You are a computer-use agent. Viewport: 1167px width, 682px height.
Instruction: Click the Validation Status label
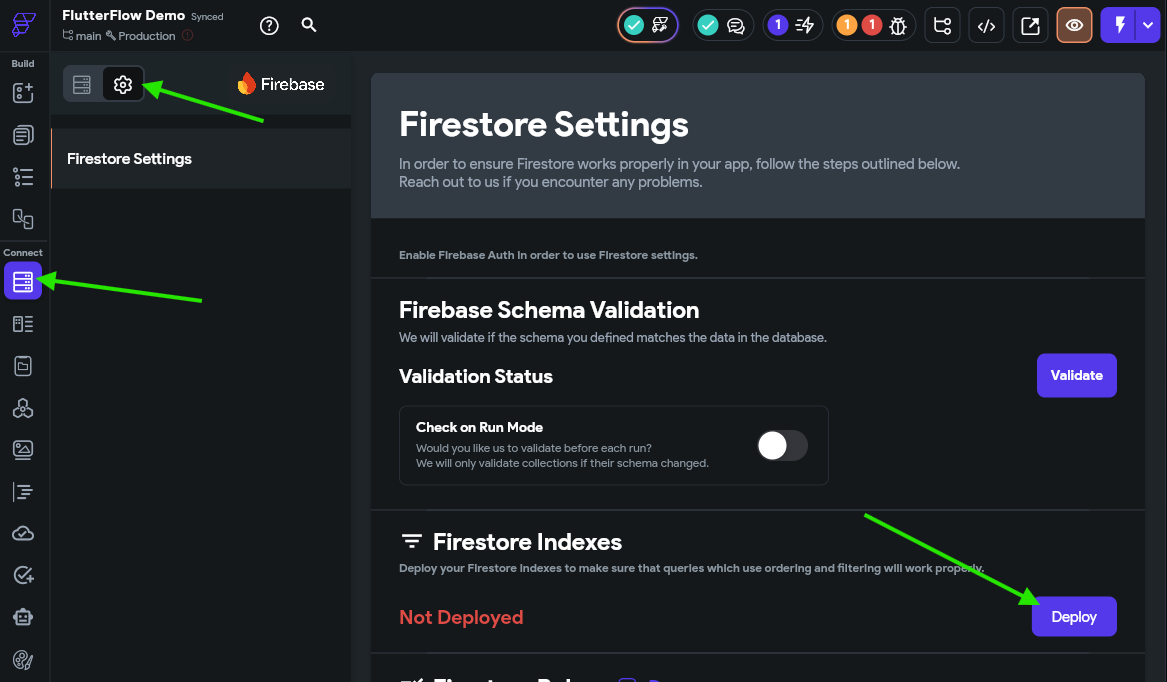[x=476, y=377]
